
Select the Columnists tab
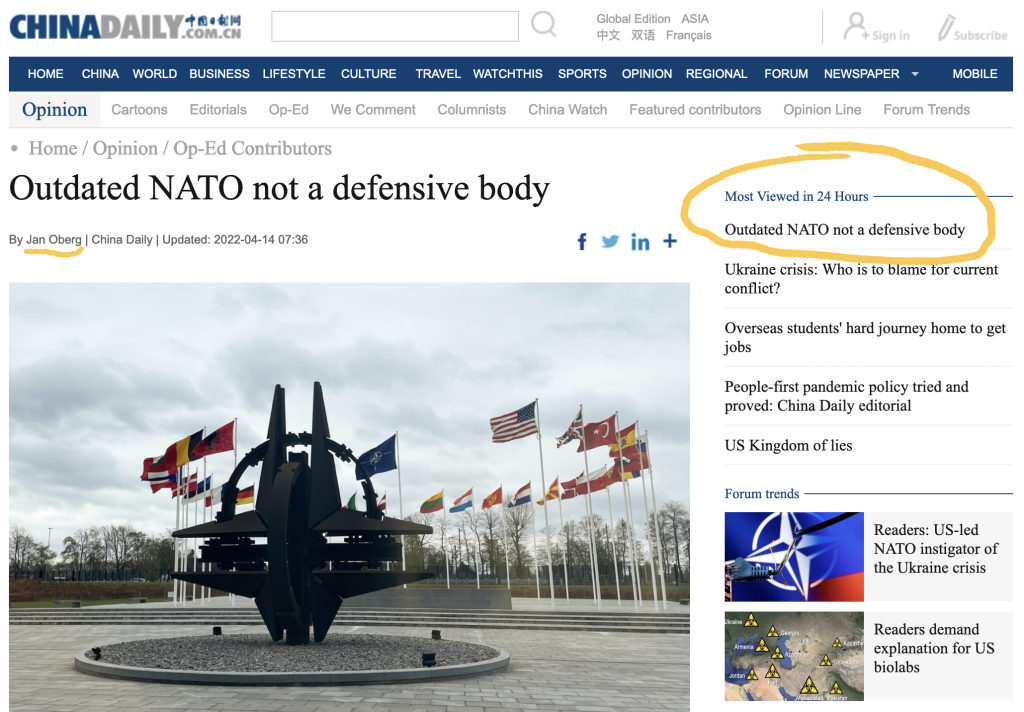(472, 110)
